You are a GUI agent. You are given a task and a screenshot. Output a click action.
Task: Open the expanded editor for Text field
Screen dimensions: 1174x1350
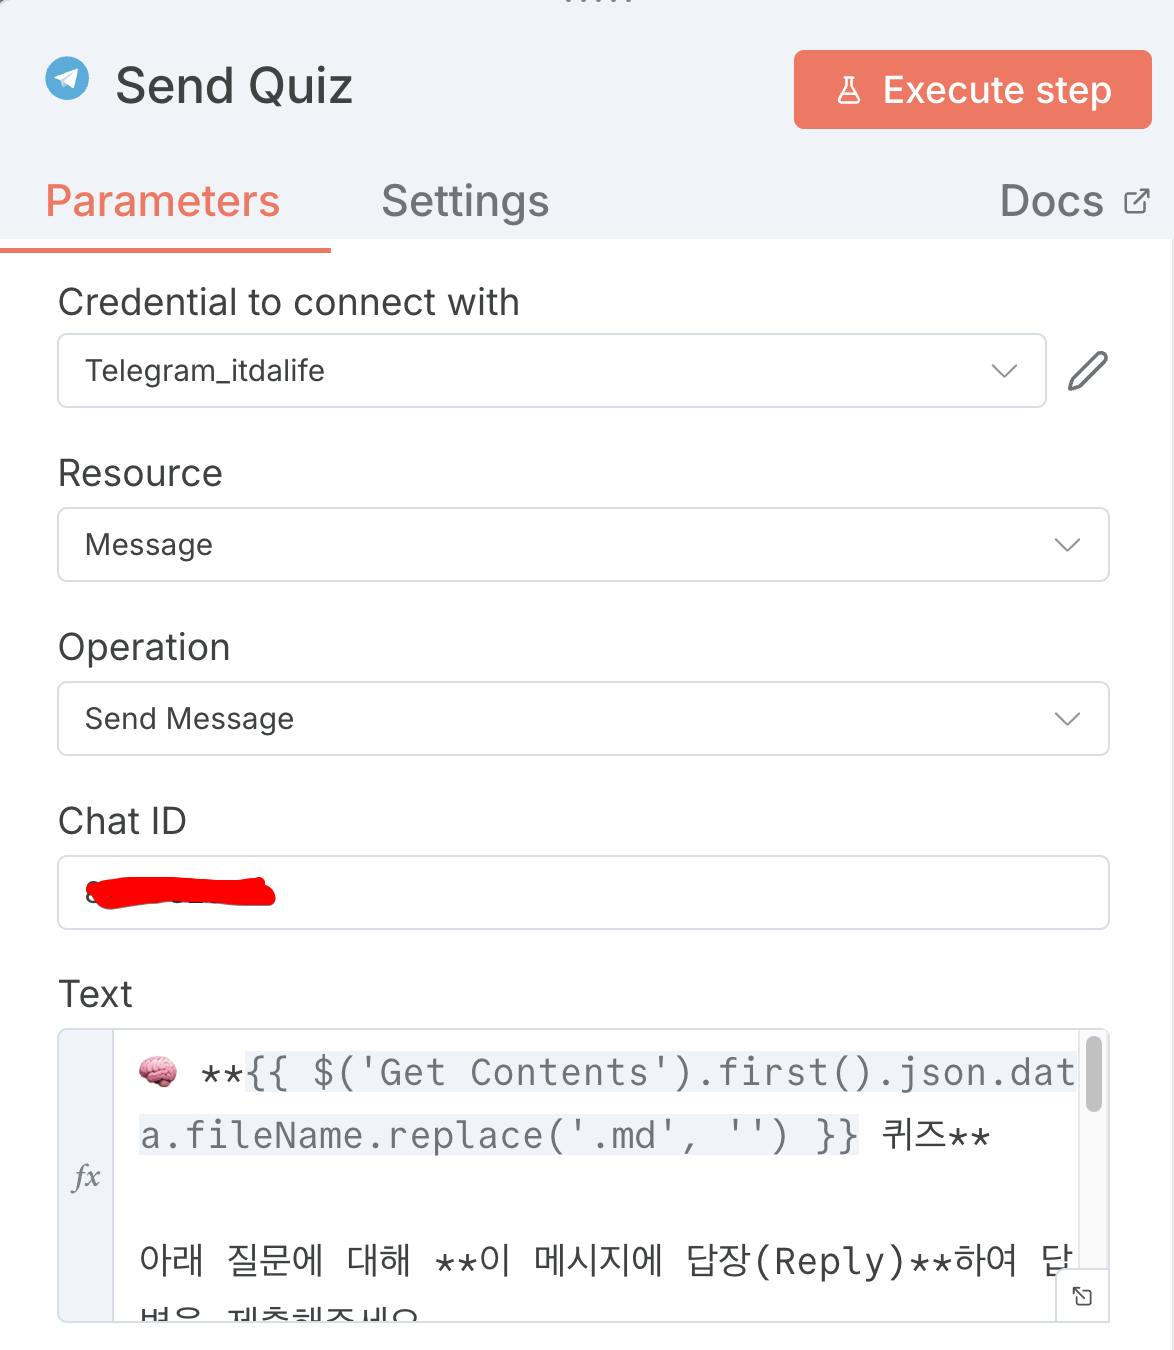(x=1082, y=1296)
